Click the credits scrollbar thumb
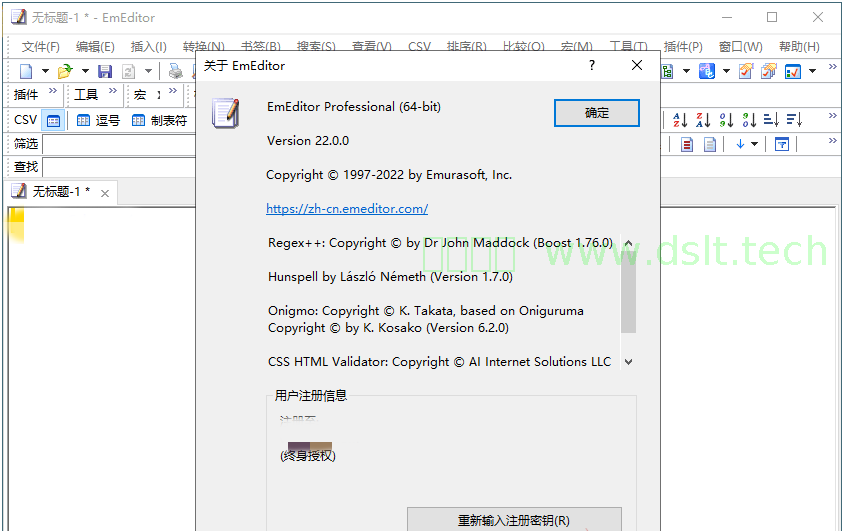The width and height of the screenshot is (842, 531). pos(628,293)
